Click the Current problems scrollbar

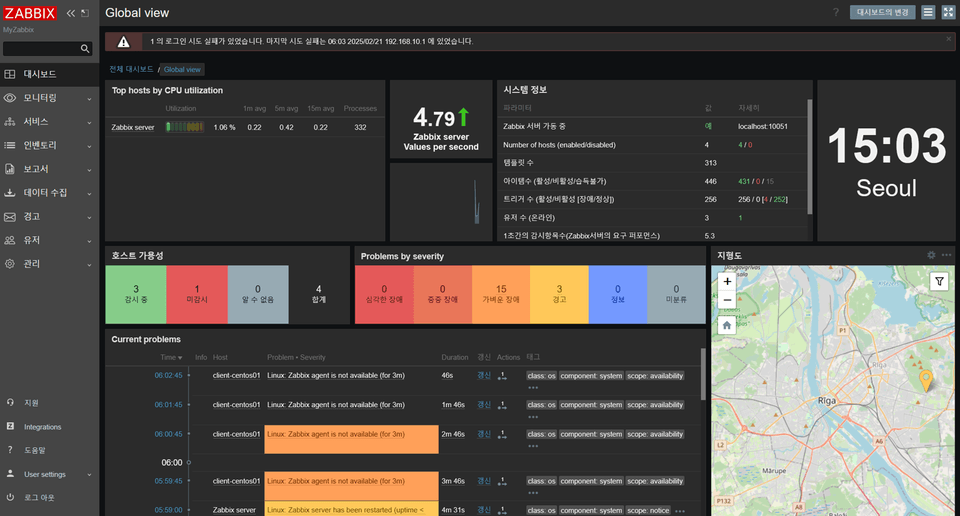[703, 373]
